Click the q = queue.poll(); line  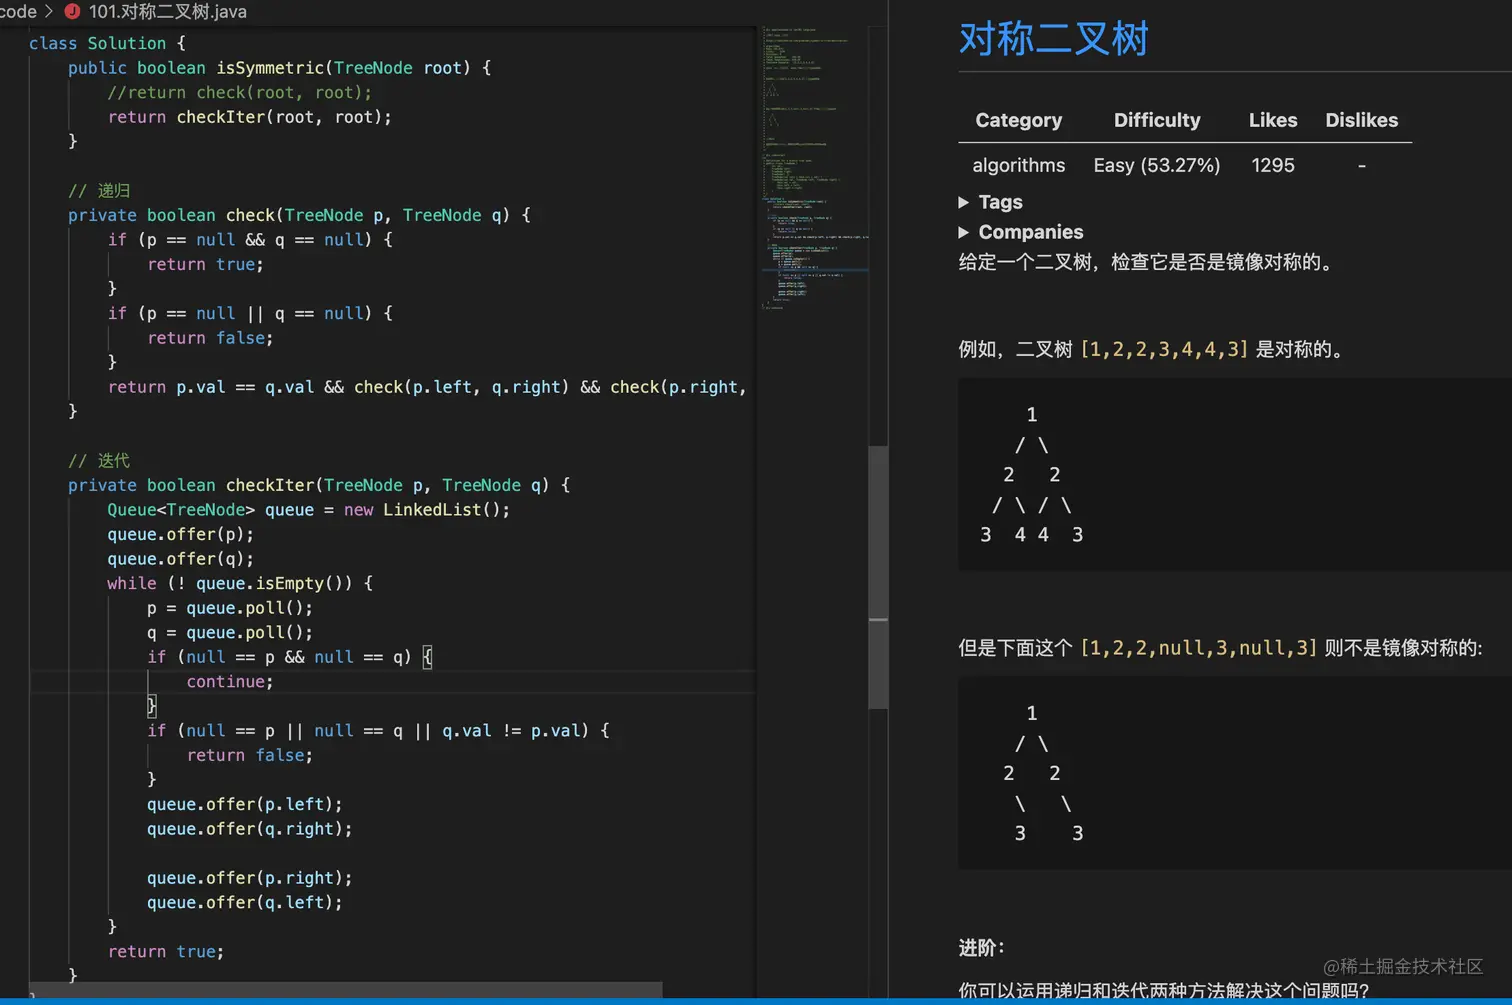[230, 632]
